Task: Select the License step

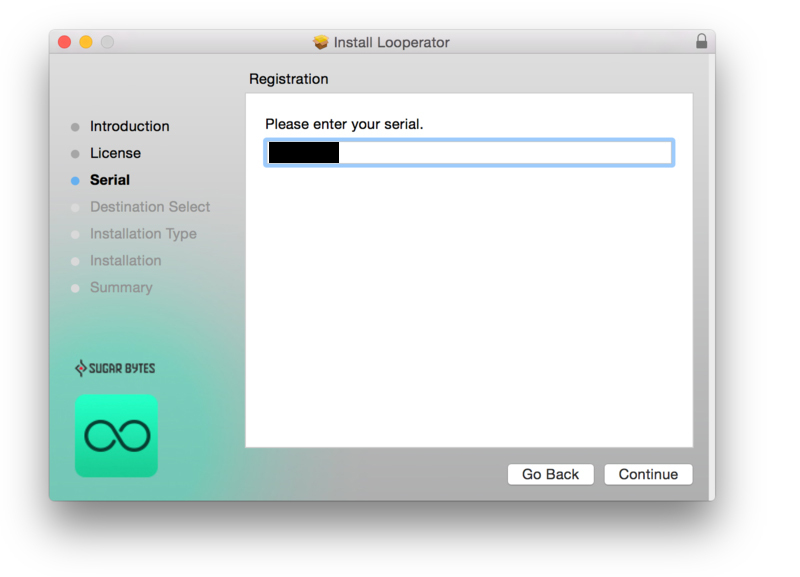Action: pyautogui.click(x=115, y=153)
